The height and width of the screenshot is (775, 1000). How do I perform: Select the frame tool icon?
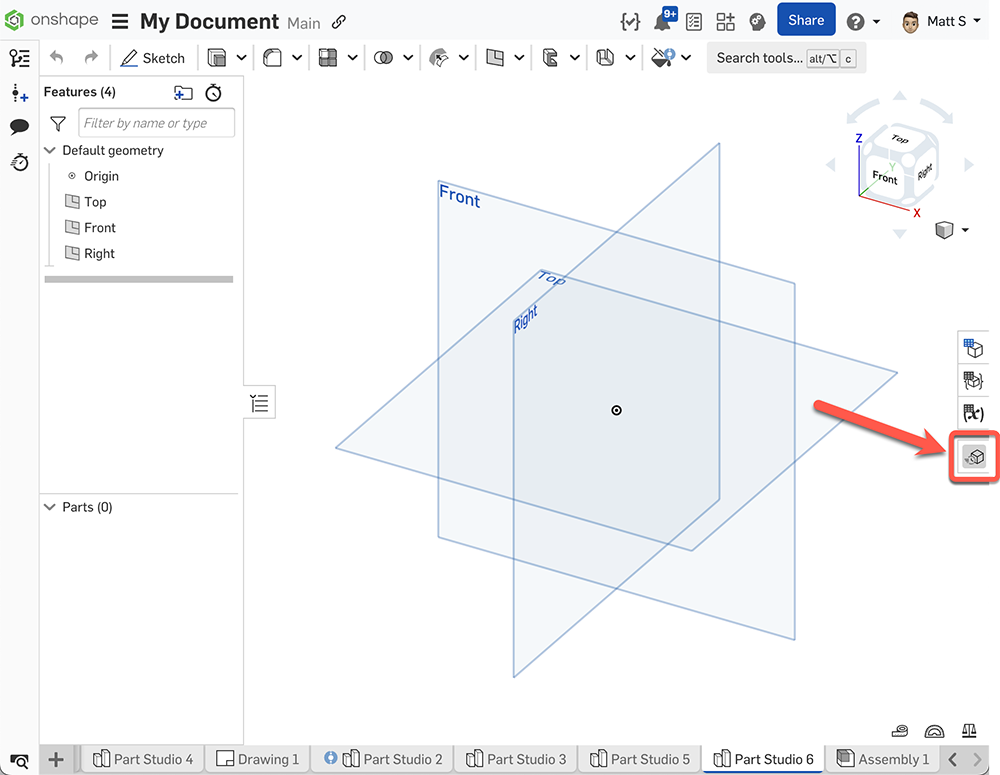[605, 58]
